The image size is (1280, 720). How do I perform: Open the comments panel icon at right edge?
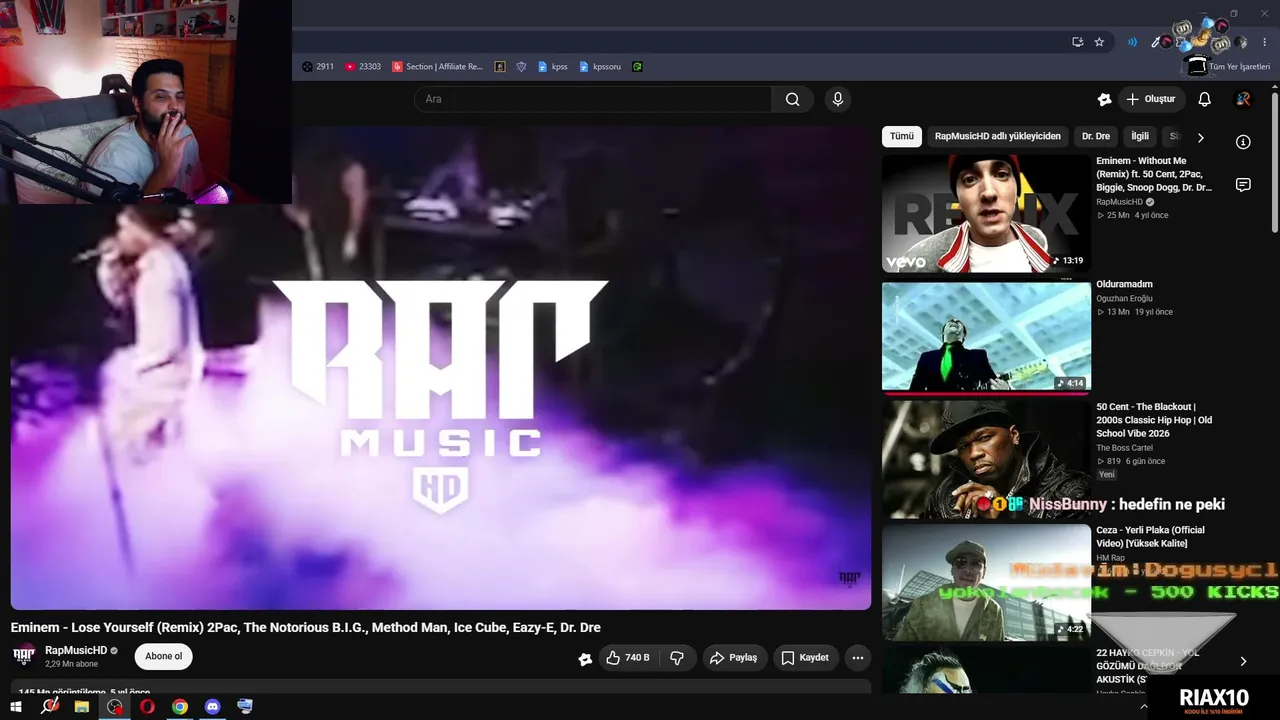tap(1243, 185)
